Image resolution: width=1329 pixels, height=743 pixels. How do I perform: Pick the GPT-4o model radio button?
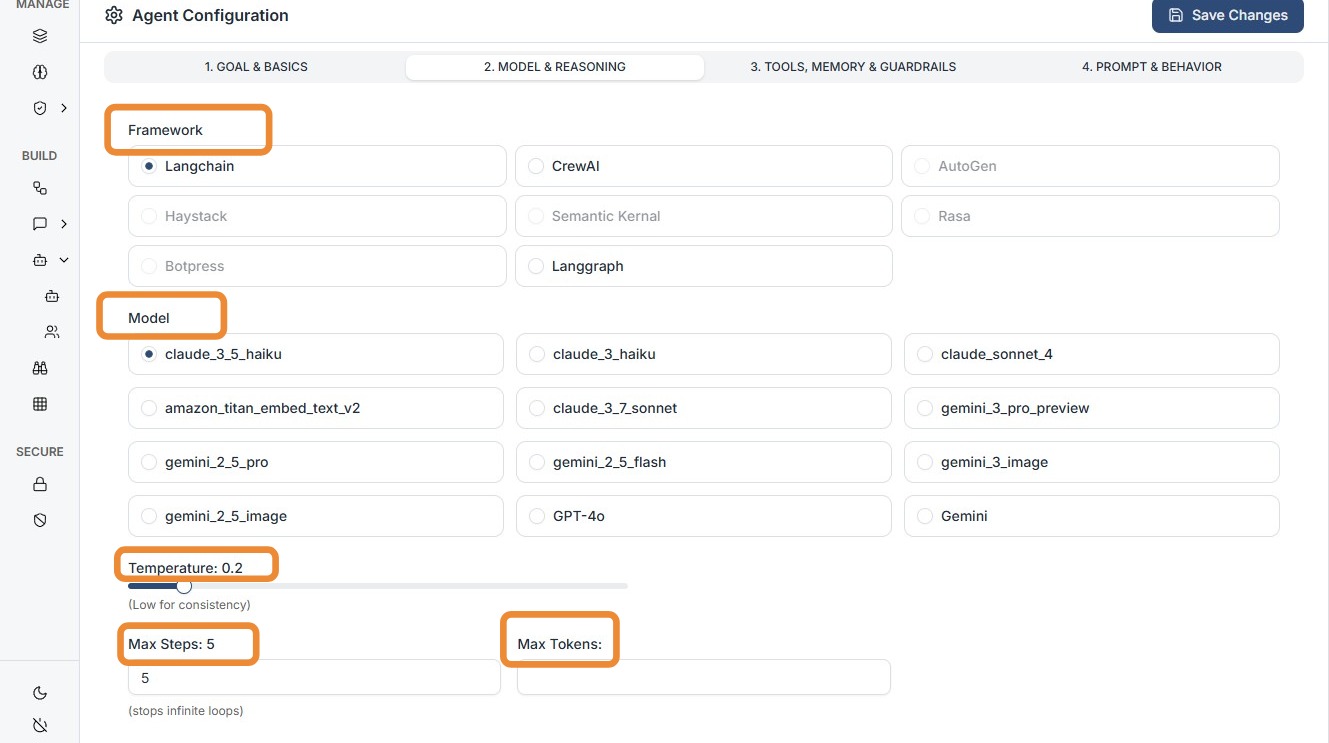tap(537, 516)
